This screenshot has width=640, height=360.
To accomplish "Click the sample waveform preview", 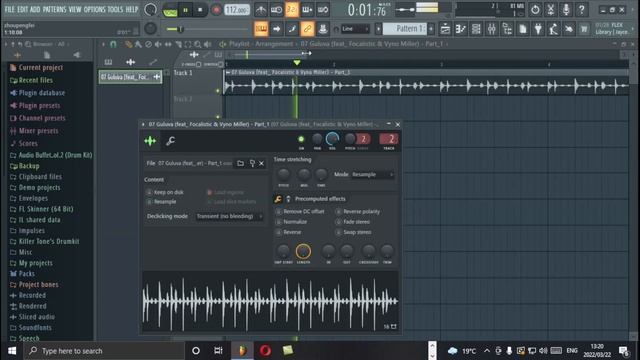I will tap(270, 302).
